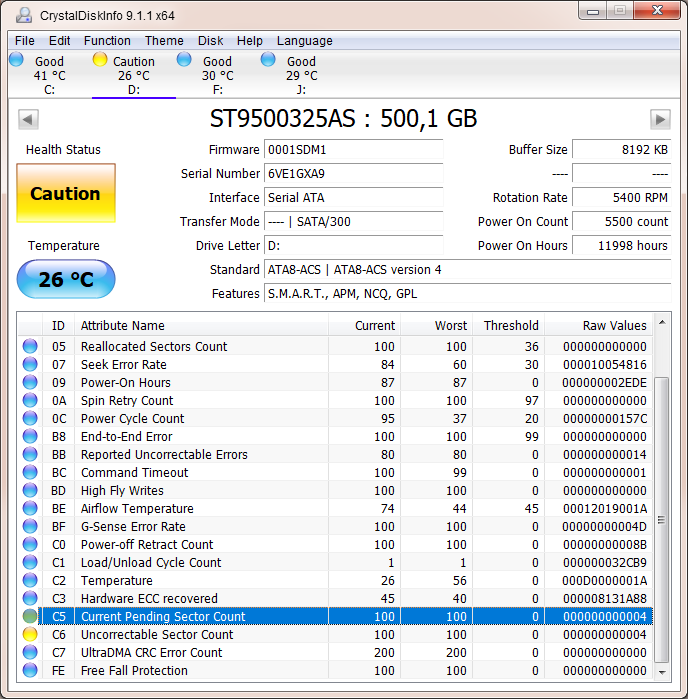Viewport: 688px width, 699px height.
Task: Click the ST9500325AS : 500,1 GB disk title
Action: click(x=343, y=119)
